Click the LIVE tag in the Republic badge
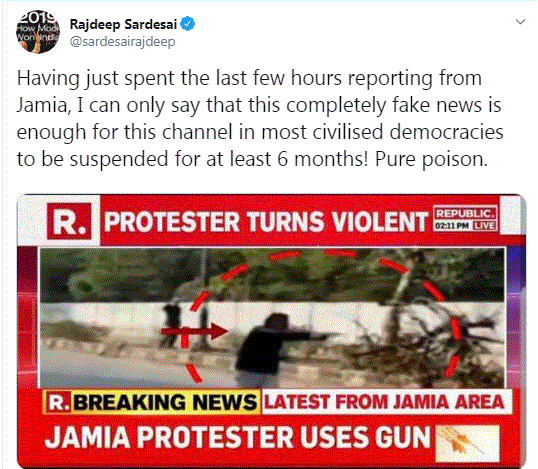 pos(484,226)
